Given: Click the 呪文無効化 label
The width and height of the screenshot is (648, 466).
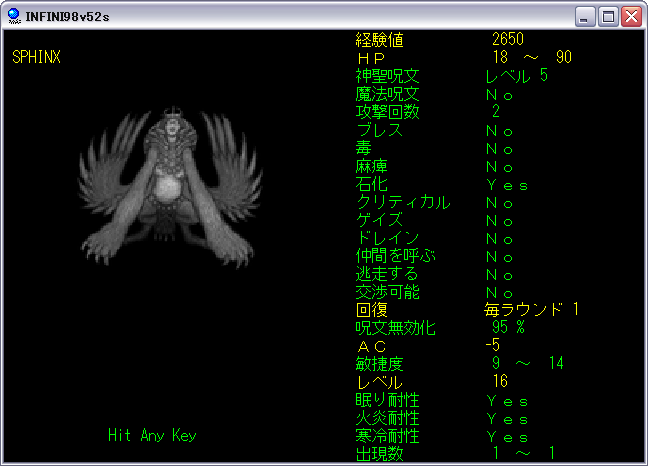Looking at the screenshot, I should click(x=395, y=328).
